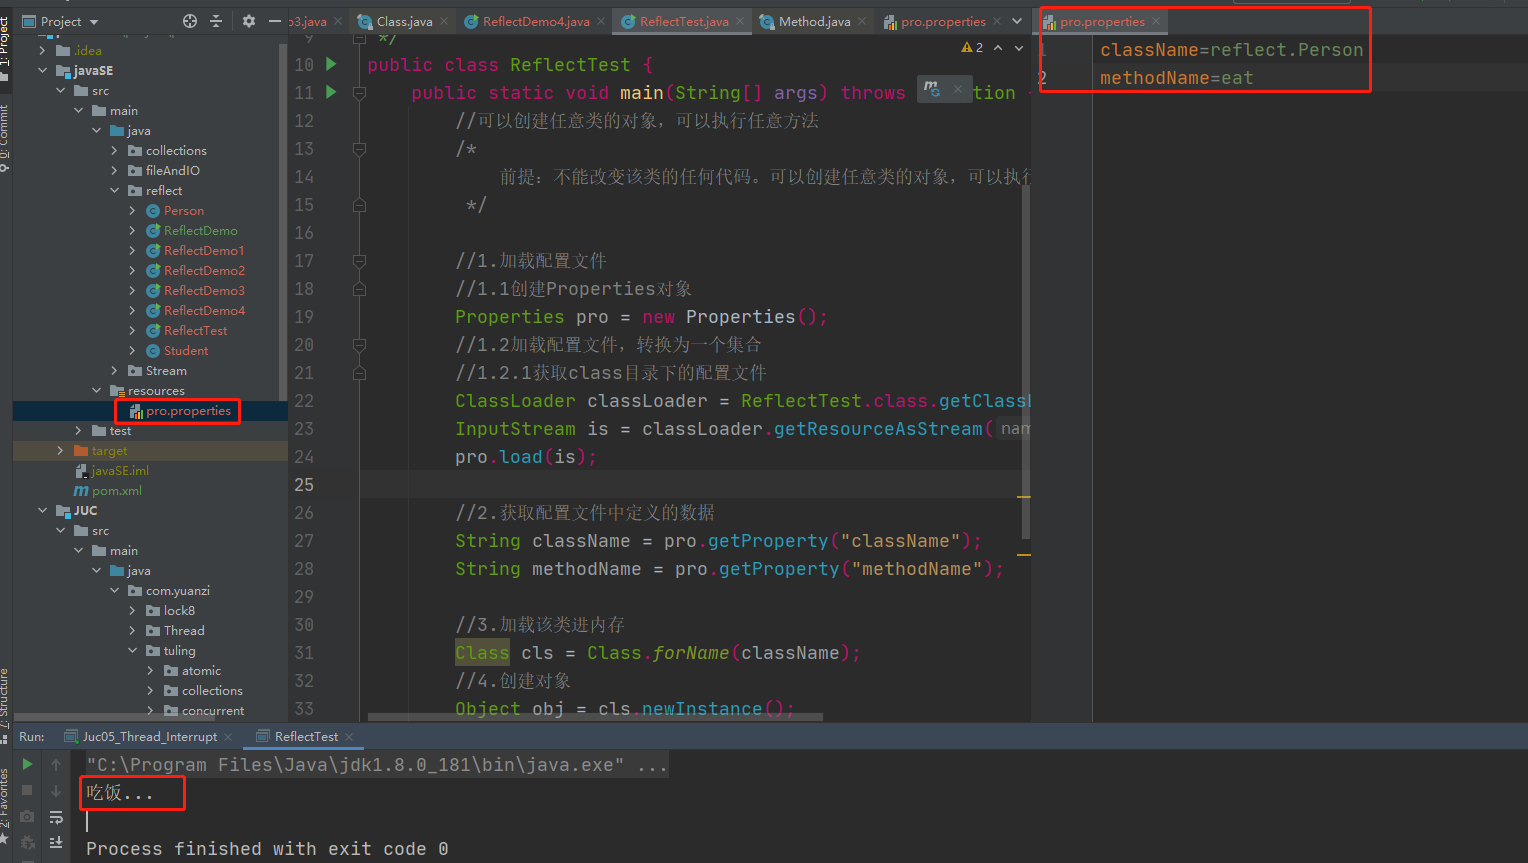Expand the Stream package
Viewport: 1528px width, 863px height.
(114, 370)
